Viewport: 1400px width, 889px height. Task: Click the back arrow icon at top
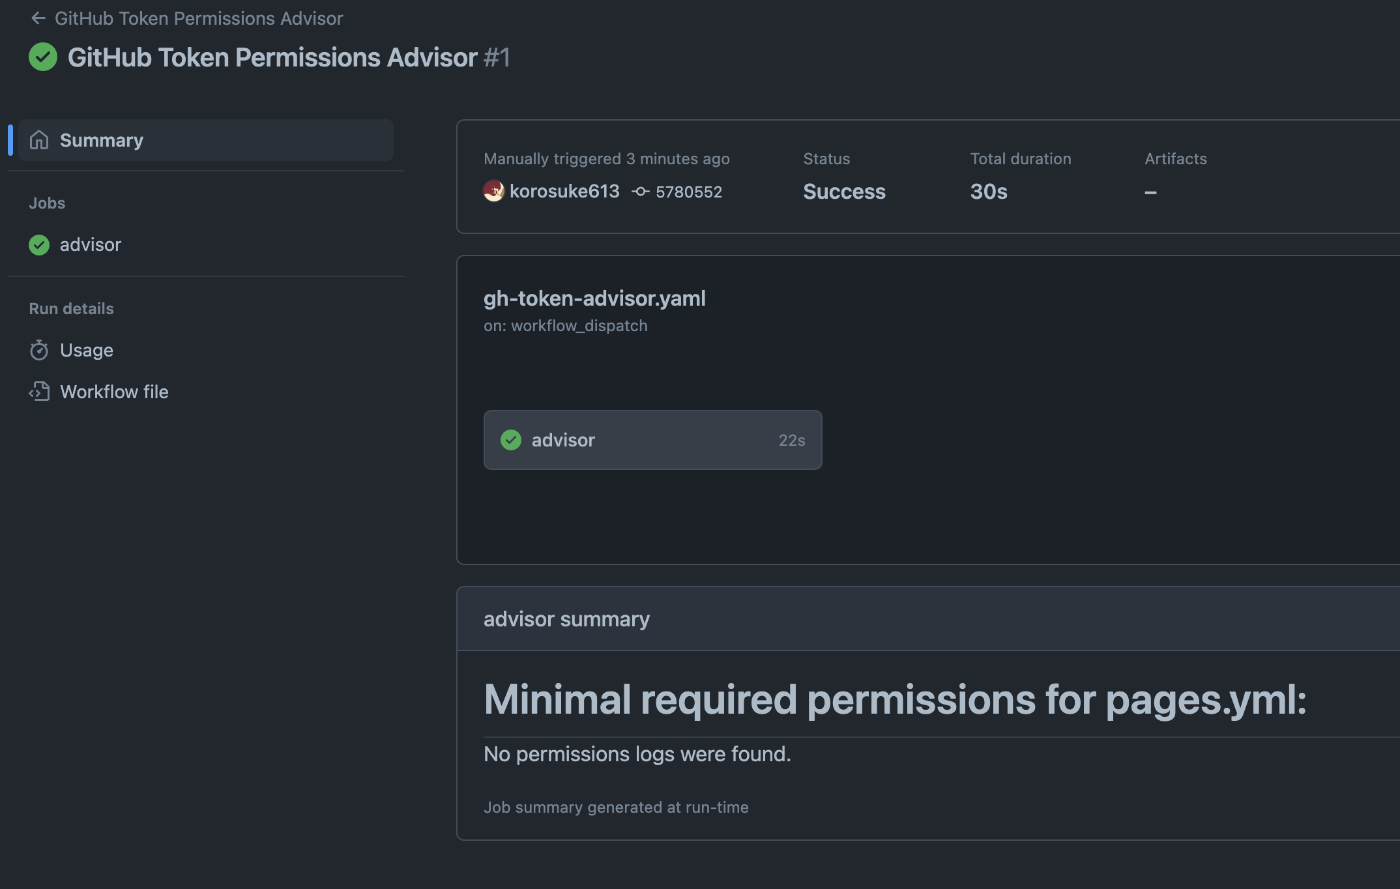click(x=38, y=18)
